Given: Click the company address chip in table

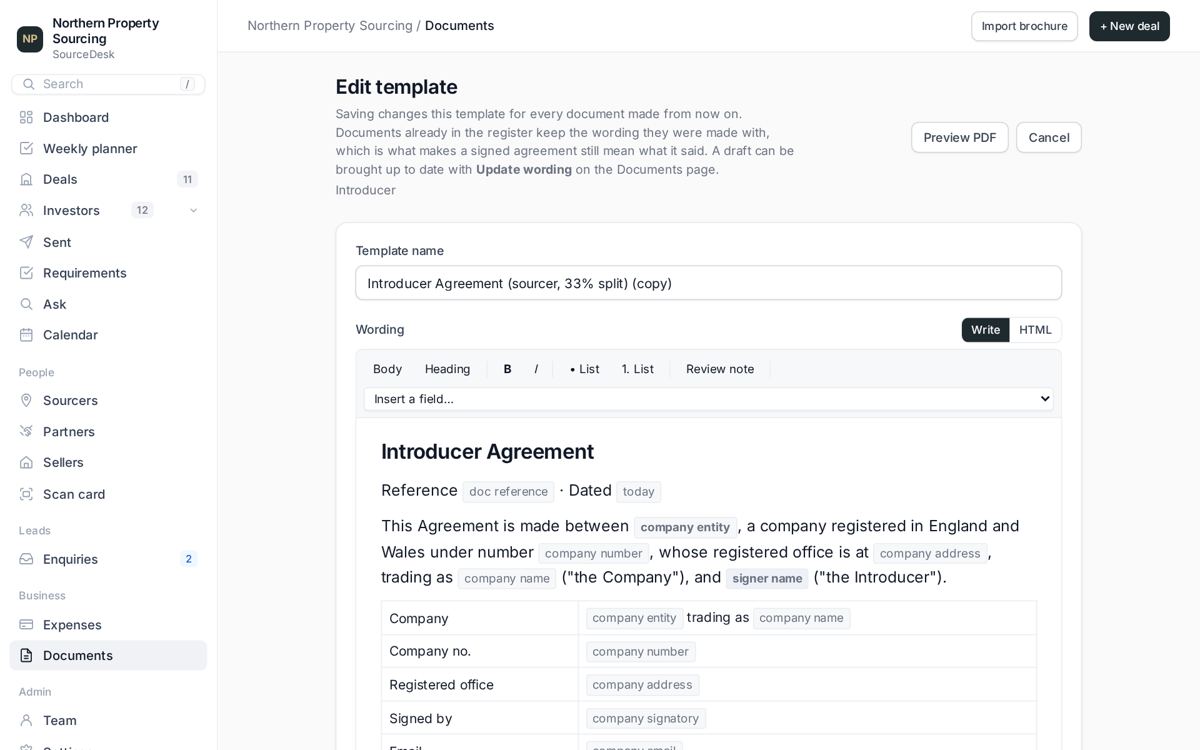Looking at the screenshot, I should (x=642, y=685).
